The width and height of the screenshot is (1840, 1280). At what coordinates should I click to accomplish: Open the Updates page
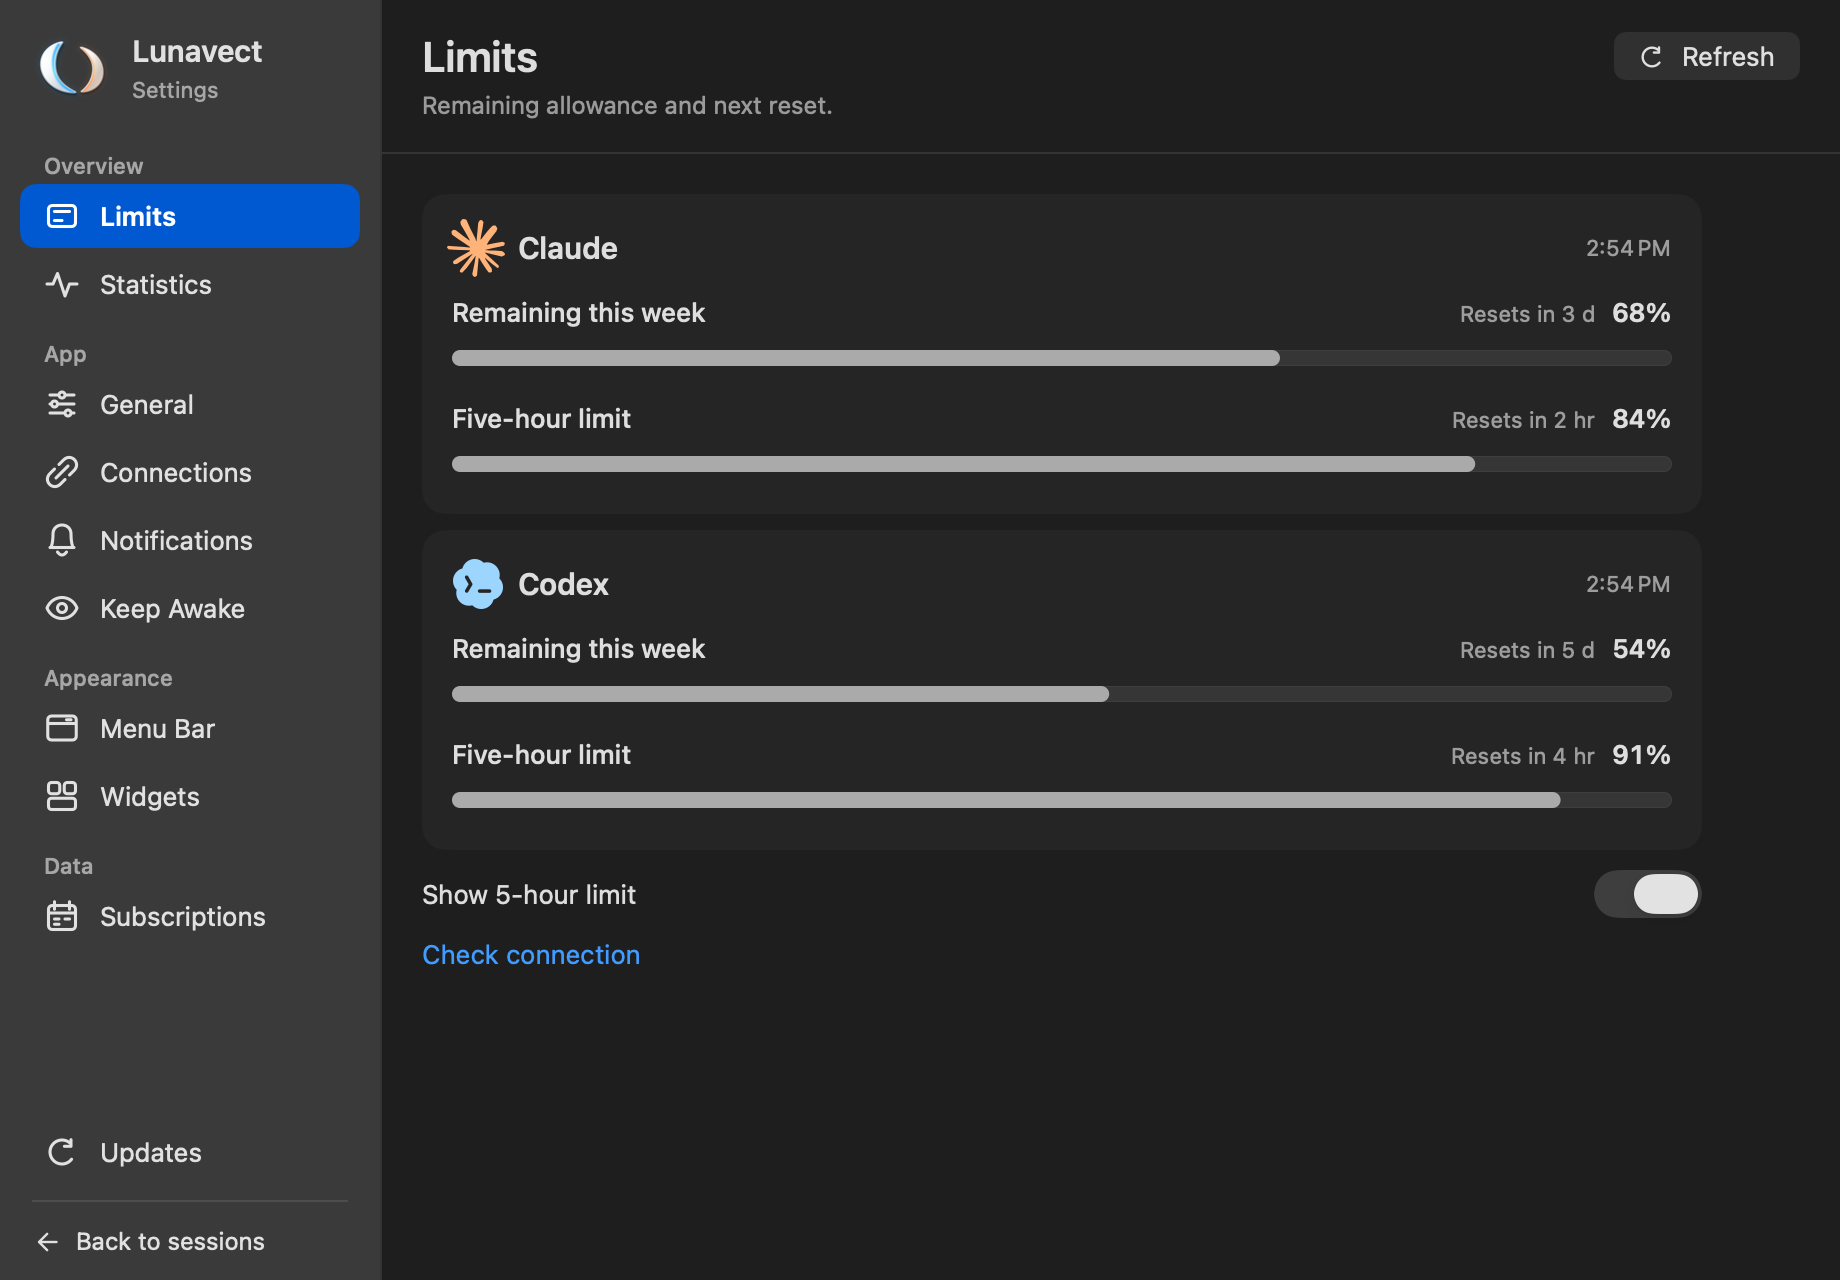click(190, 1153)
